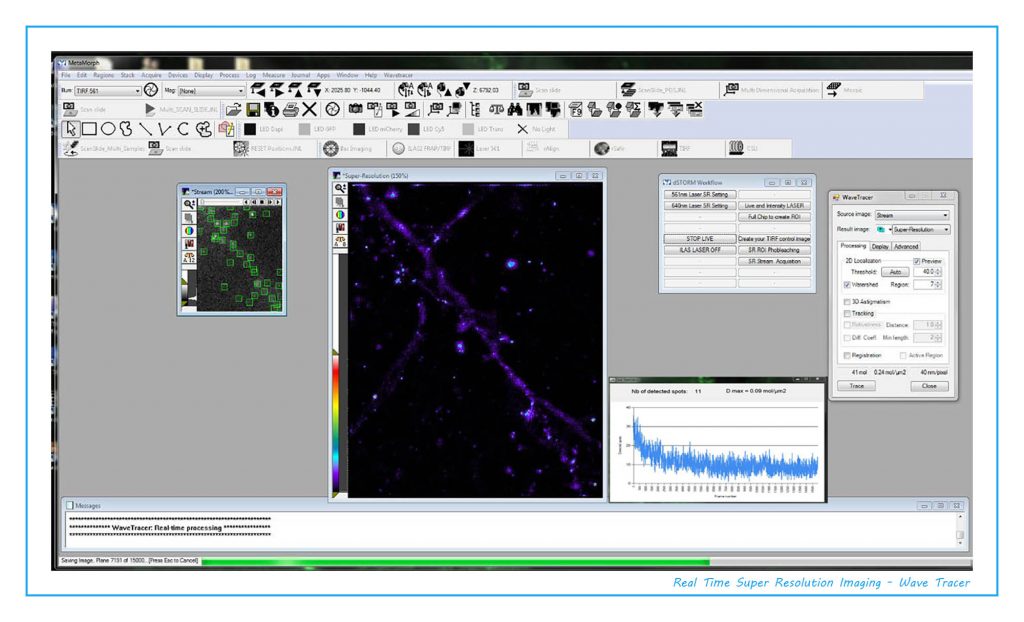
Task: Select the rectangle region tool
Action: tap(88, 128)
